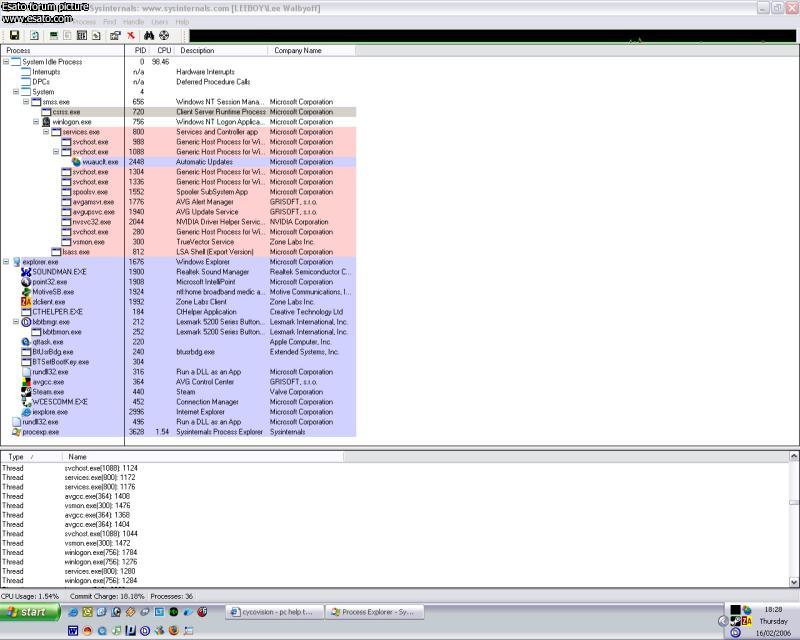The image size is (800, 640).
Task: Click the lower pane scroll down arrow
Action: tap(793, 582)
